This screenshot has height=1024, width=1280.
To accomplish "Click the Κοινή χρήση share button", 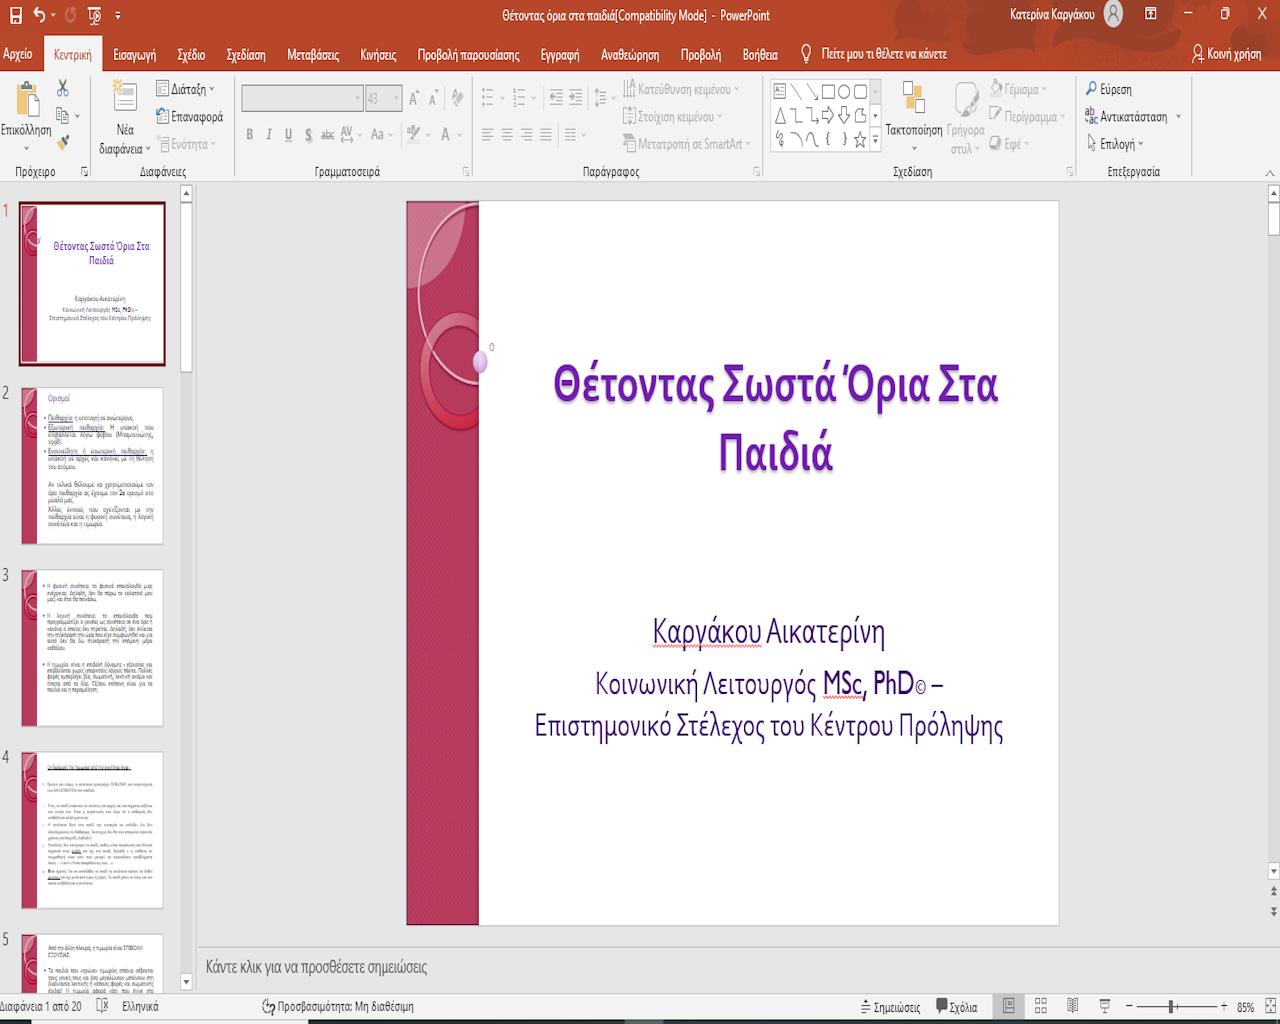I will point(1226,54).
